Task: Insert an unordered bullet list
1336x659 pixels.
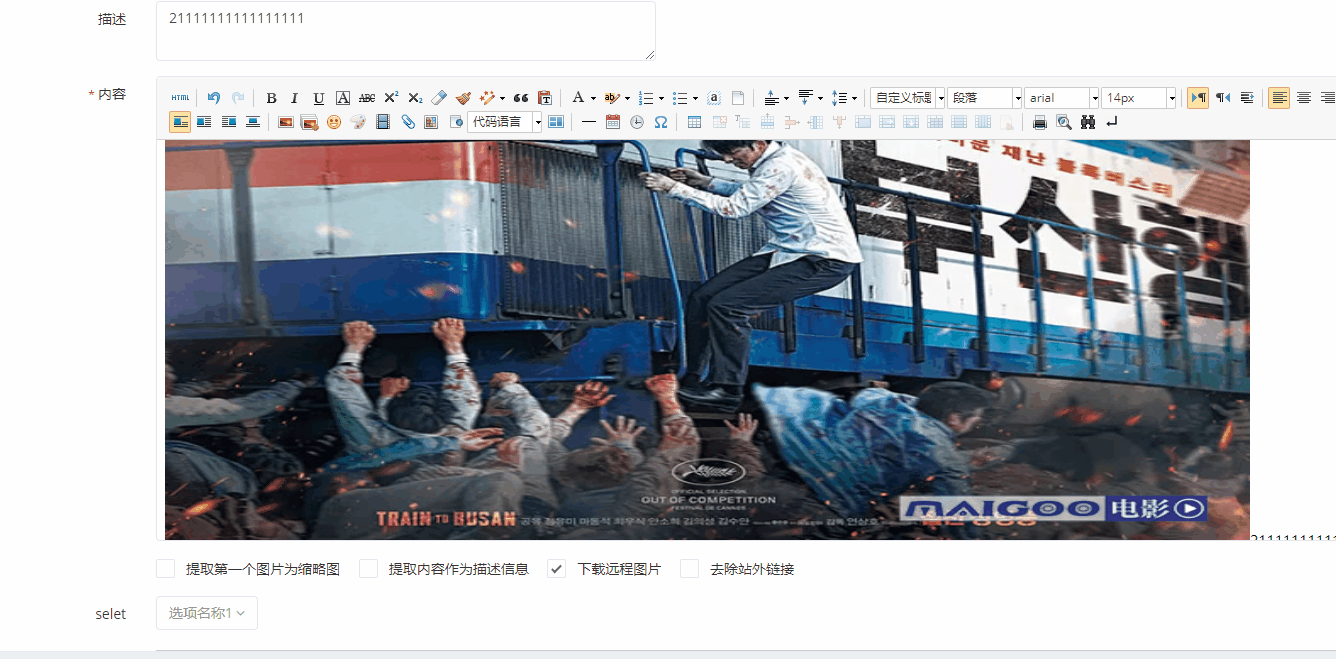Action: tap(680, 98)
